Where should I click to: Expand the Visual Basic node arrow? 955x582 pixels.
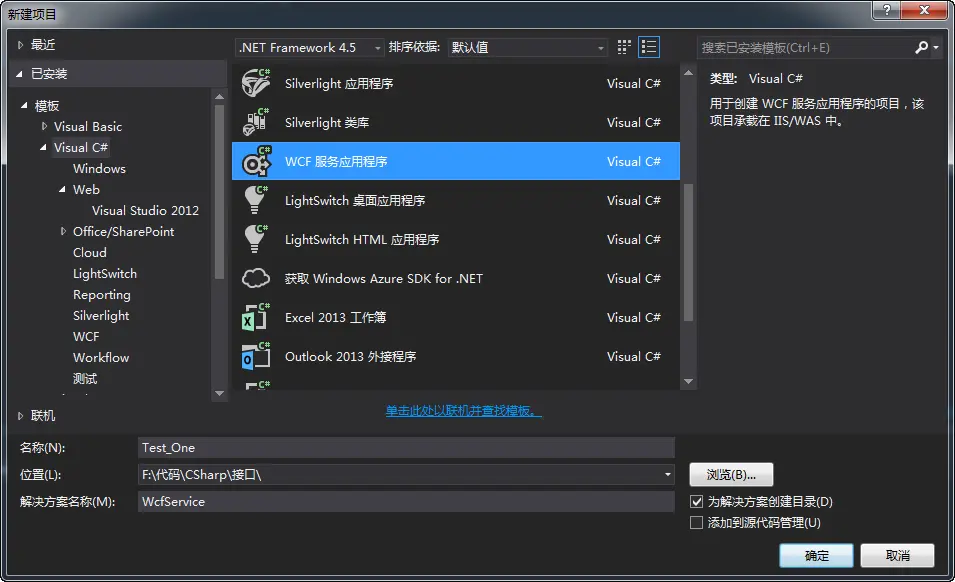[x=44, y=126]
